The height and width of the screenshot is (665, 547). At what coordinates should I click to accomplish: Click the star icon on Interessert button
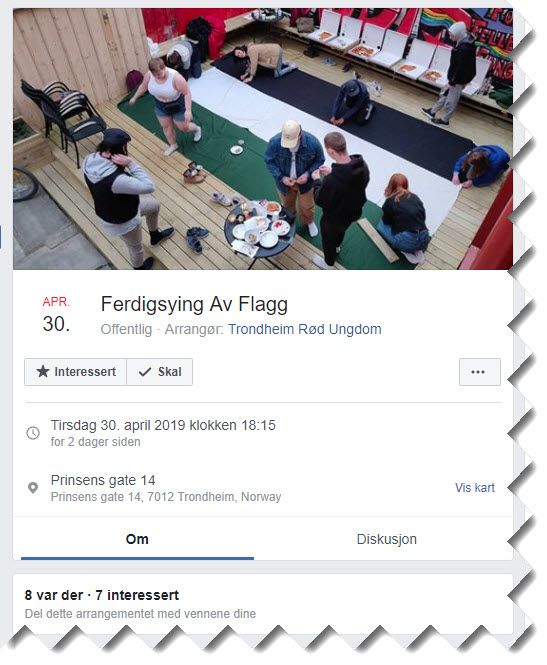point(42,372)
